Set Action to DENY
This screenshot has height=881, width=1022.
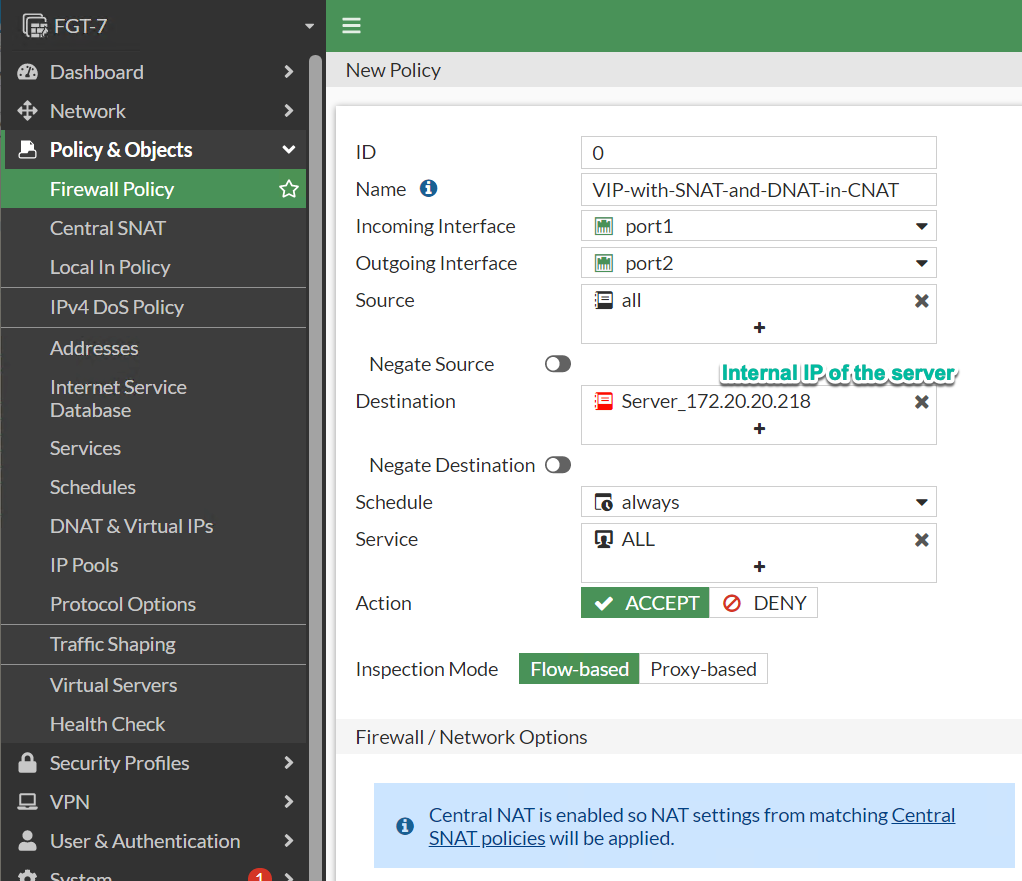[764, 603]
